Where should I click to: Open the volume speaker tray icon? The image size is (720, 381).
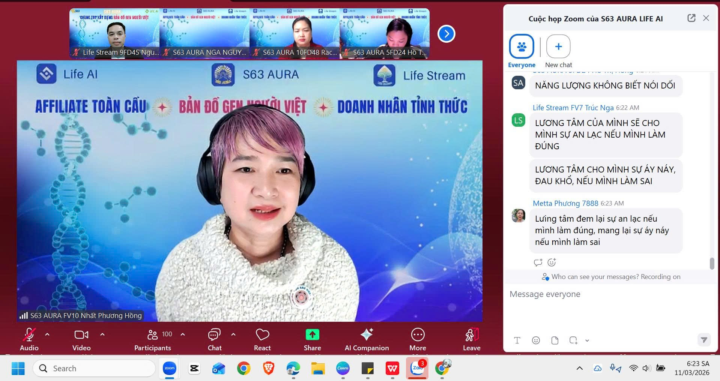tap(647, 368)
